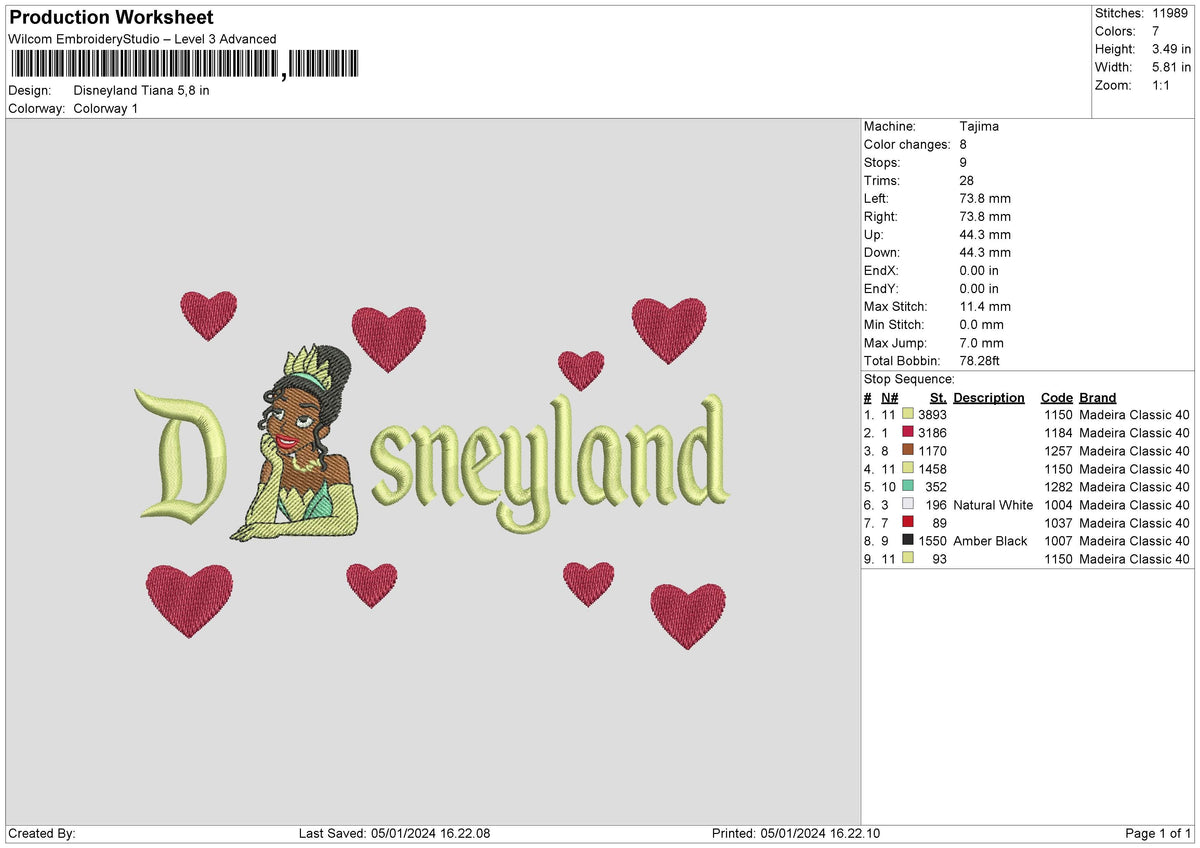Click the "Colorway 1" value

click(x=106, y=108)
